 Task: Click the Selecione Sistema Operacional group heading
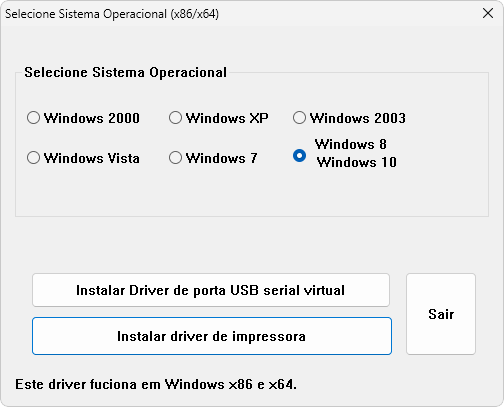(126, 72)
